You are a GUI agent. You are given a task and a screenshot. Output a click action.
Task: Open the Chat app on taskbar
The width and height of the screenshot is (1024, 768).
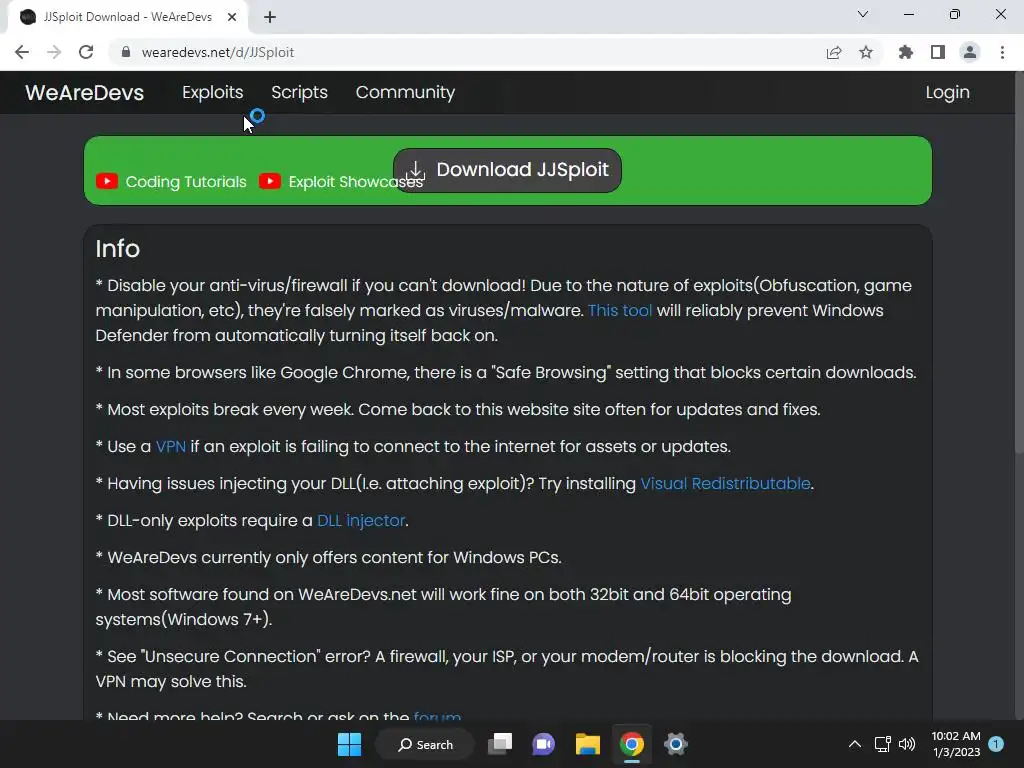tap(543, 744)
